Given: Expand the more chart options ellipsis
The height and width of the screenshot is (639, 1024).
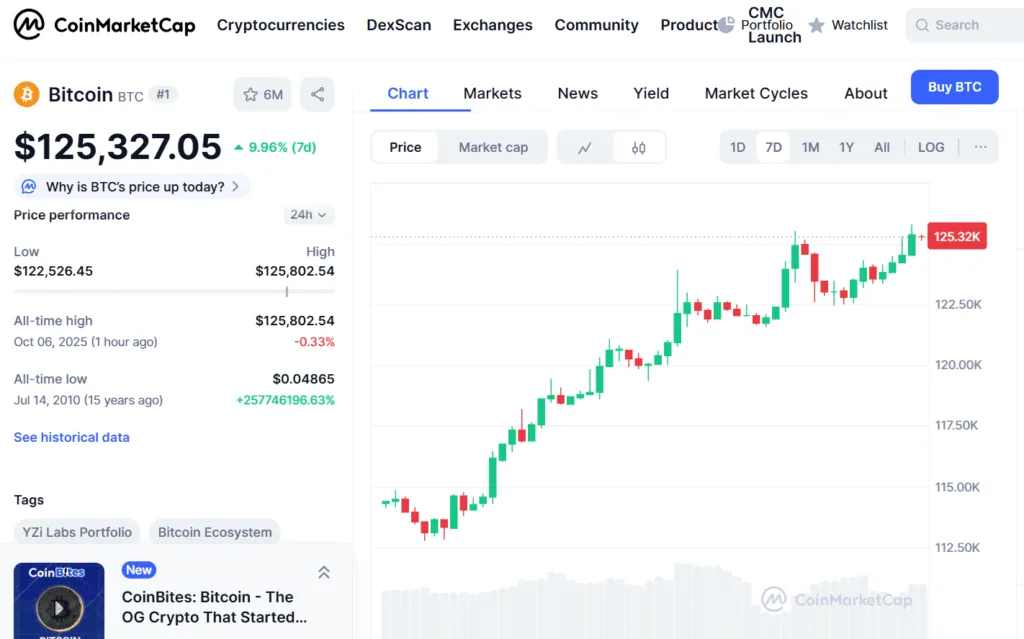Looking at the screenshot, I should [x=978, y=146].
